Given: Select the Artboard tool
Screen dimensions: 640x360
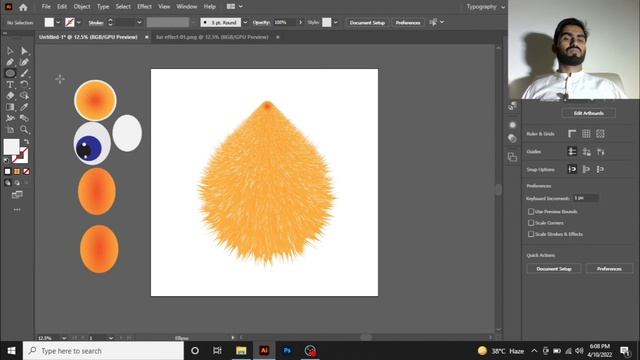Looking at the screenshot, I should tap(10, 130).
